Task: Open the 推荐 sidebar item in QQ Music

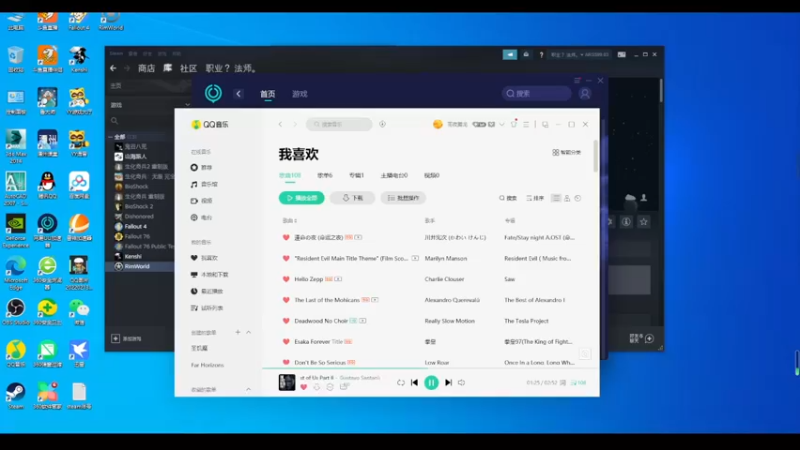Action: [x=202, y=167]
